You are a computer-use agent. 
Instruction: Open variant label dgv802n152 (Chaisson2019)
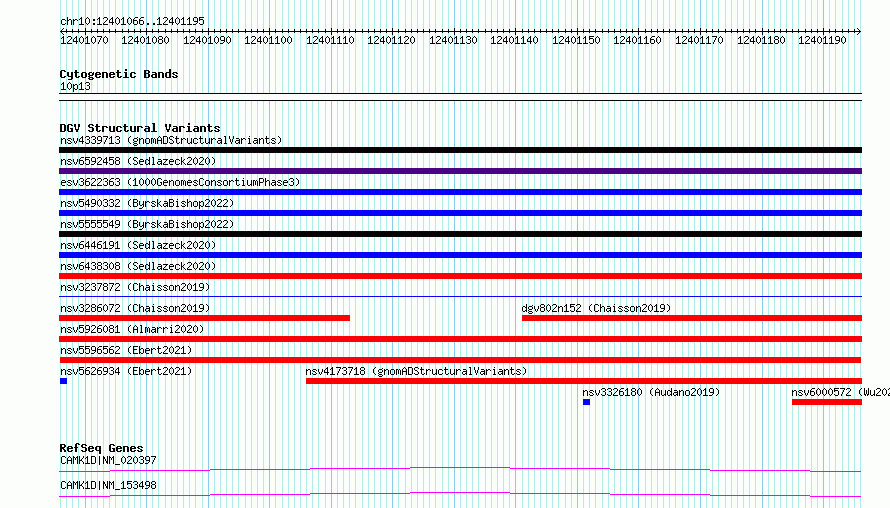pos(596,308)
